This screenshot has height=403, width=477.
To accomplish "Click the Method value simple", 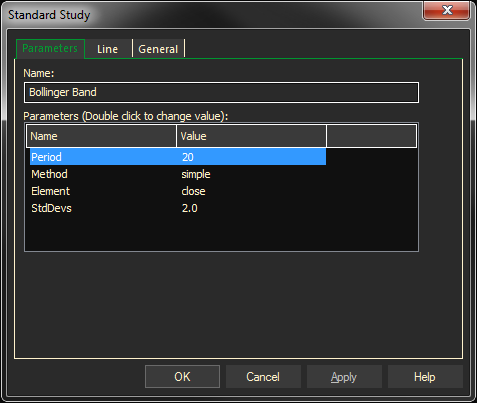I will (196, 174).
